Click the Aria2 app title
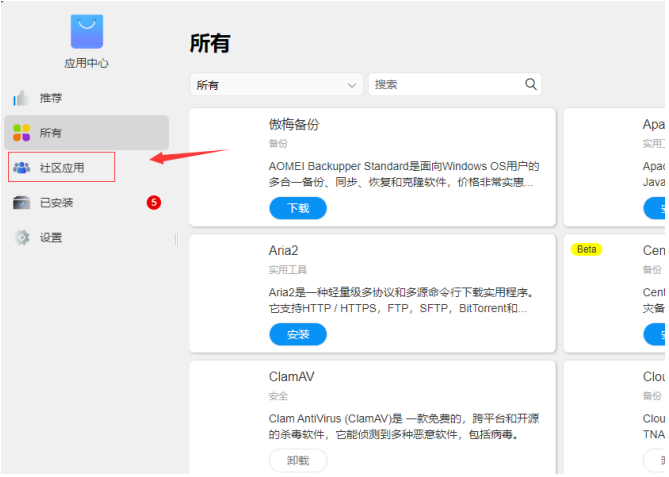669x477 pixels. tap(283, 250)
